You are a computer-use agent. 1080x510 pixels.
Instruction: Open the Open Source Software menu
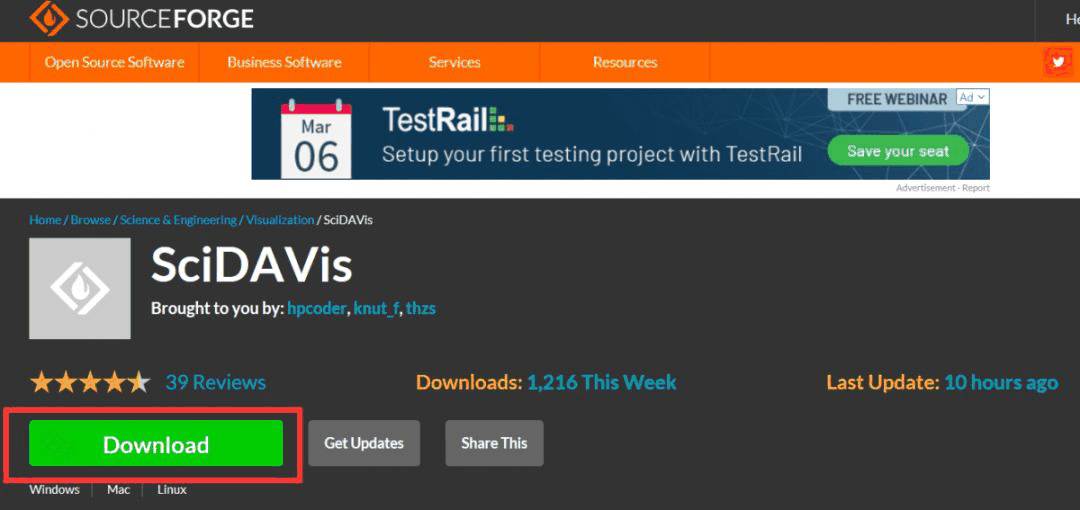pos(114,62)
